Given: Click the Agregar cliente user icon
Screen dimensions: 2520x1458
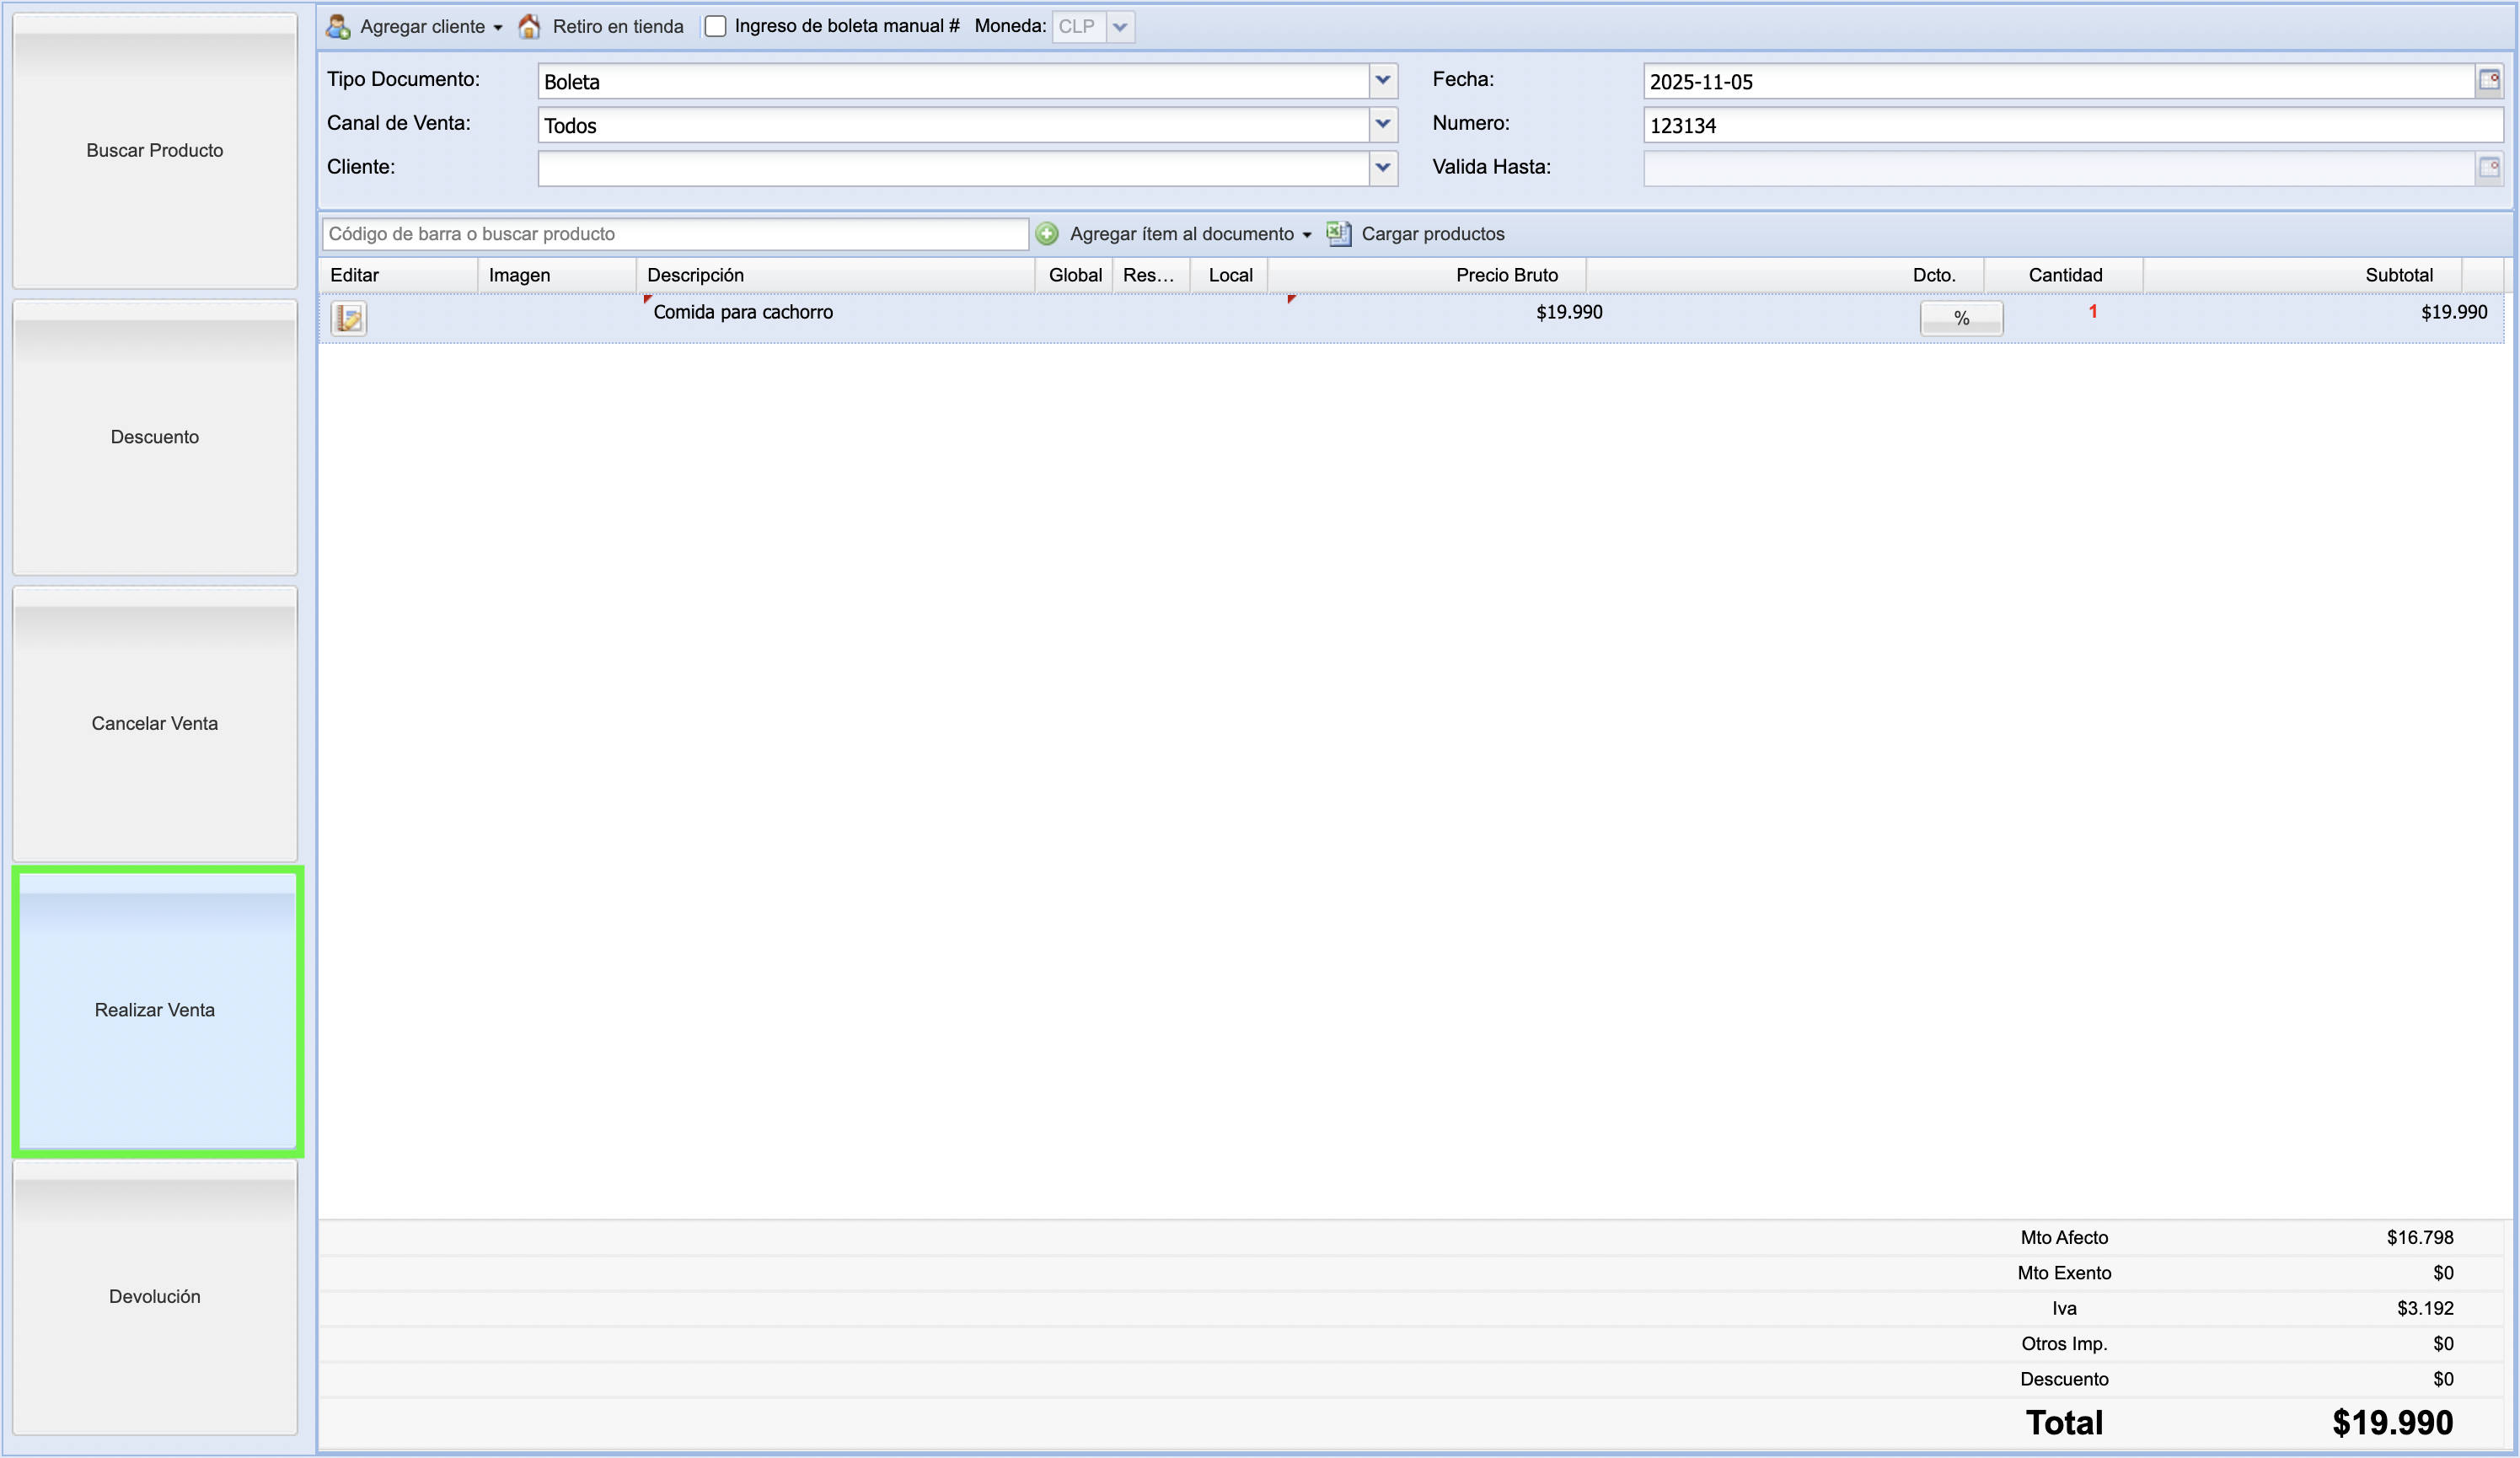Looking at the screenshot, I should (338, 27).
